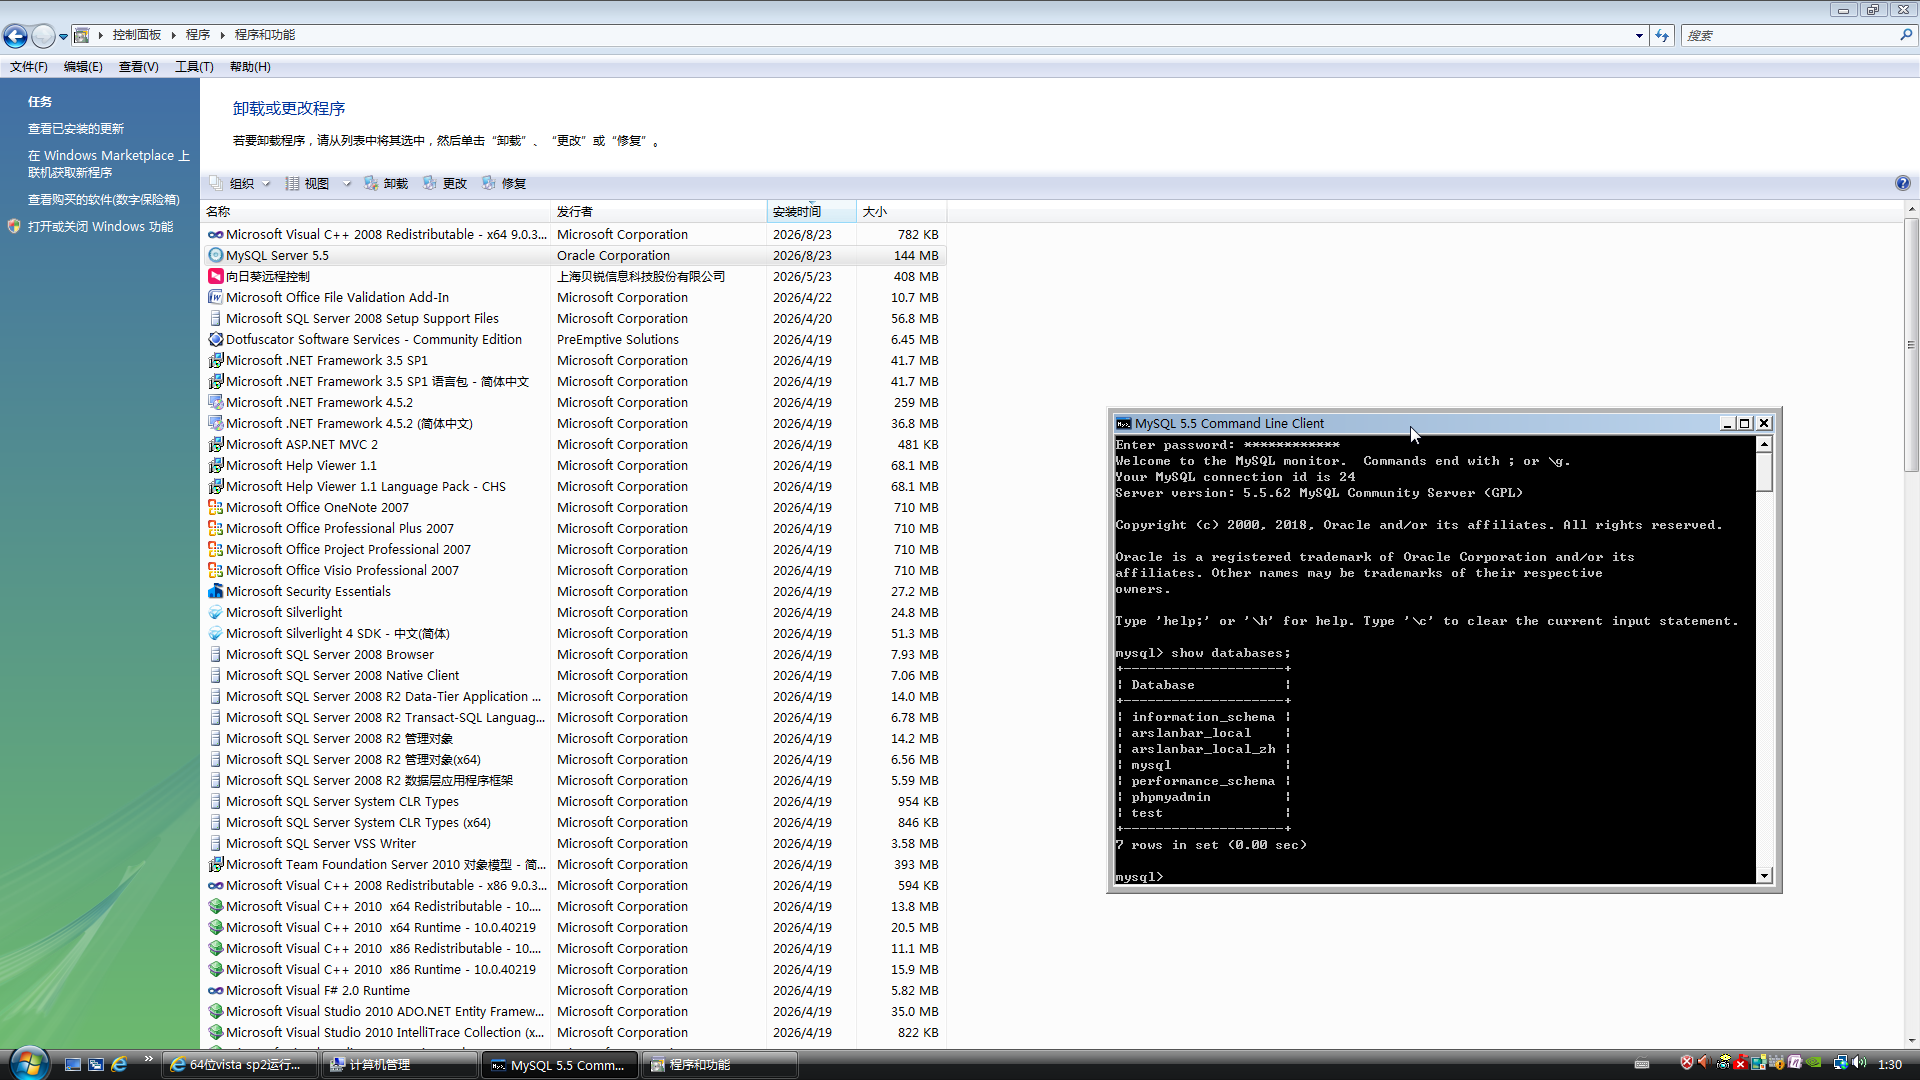Sort by the 安装时间 column header
This screenshot has width=1920, height=1080.
(x=812, y=212)
